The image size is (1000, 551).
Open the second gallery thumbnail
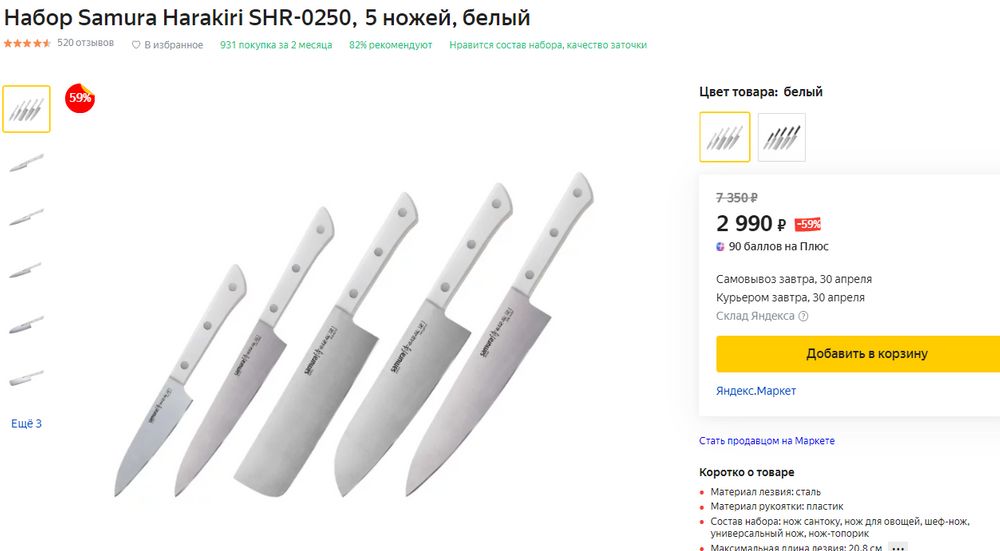[26, 163]
